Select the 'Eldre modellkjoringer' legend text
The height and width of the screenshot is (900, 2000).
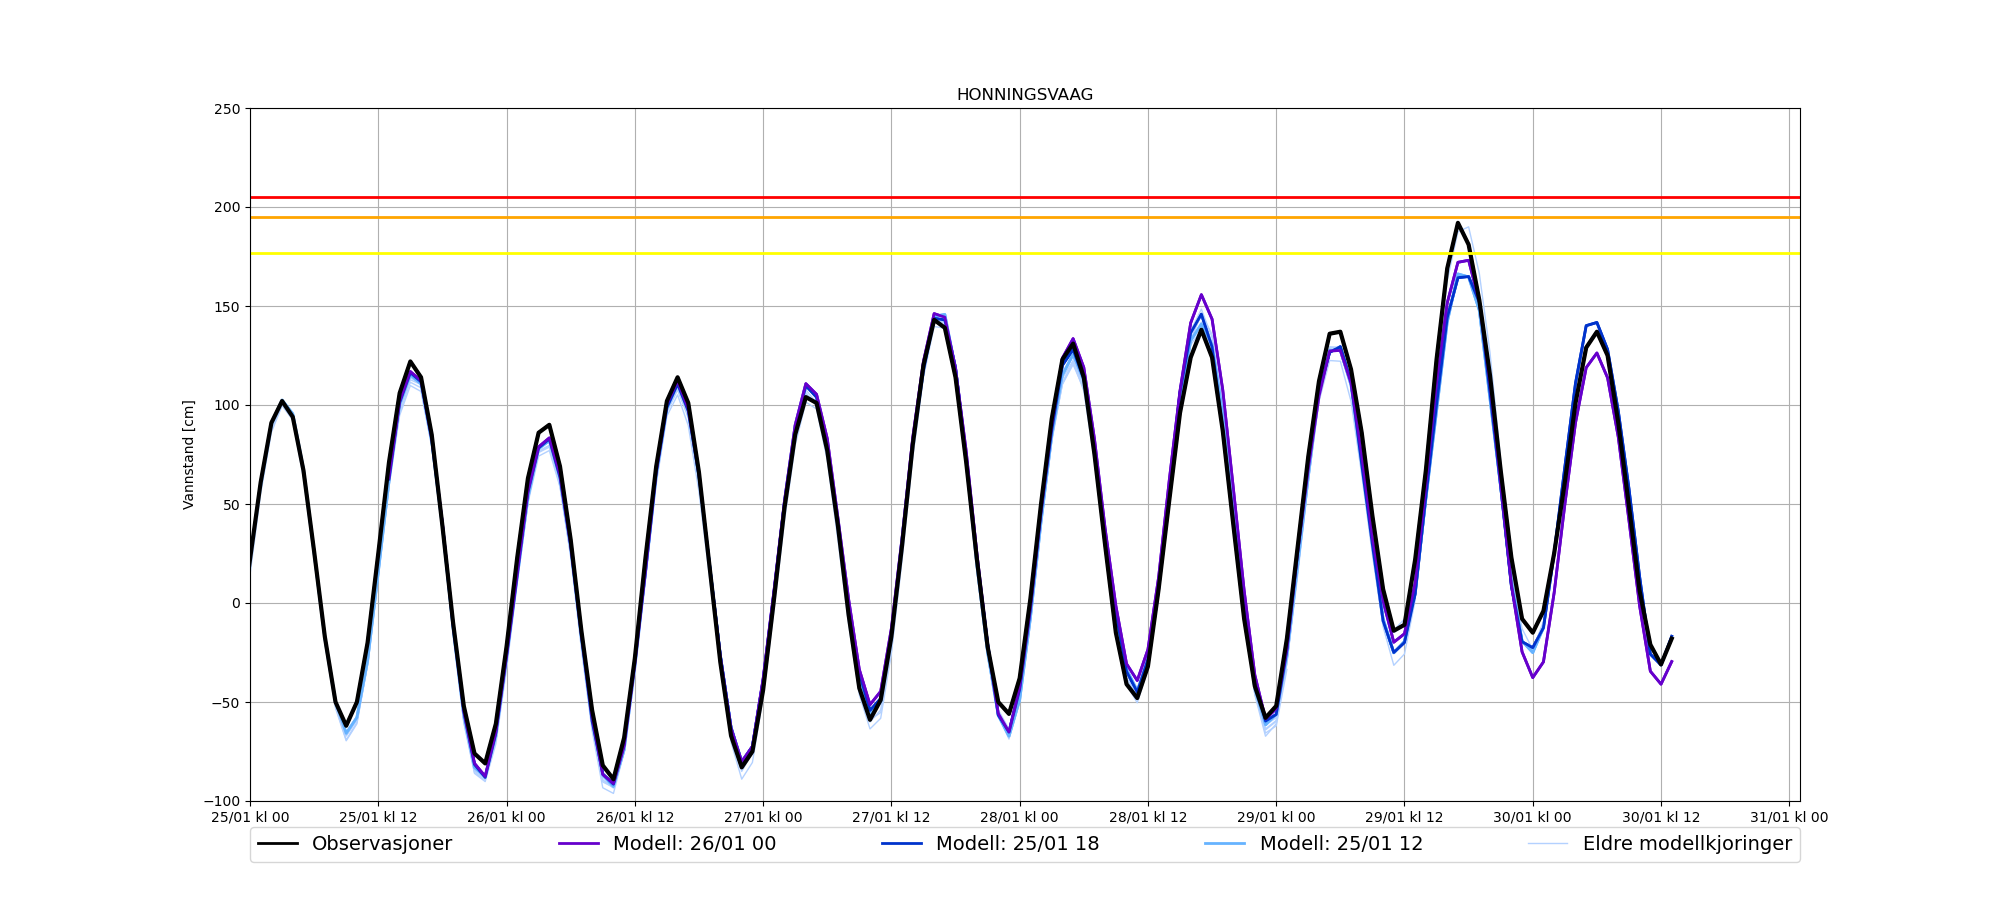pos(1687,844)
